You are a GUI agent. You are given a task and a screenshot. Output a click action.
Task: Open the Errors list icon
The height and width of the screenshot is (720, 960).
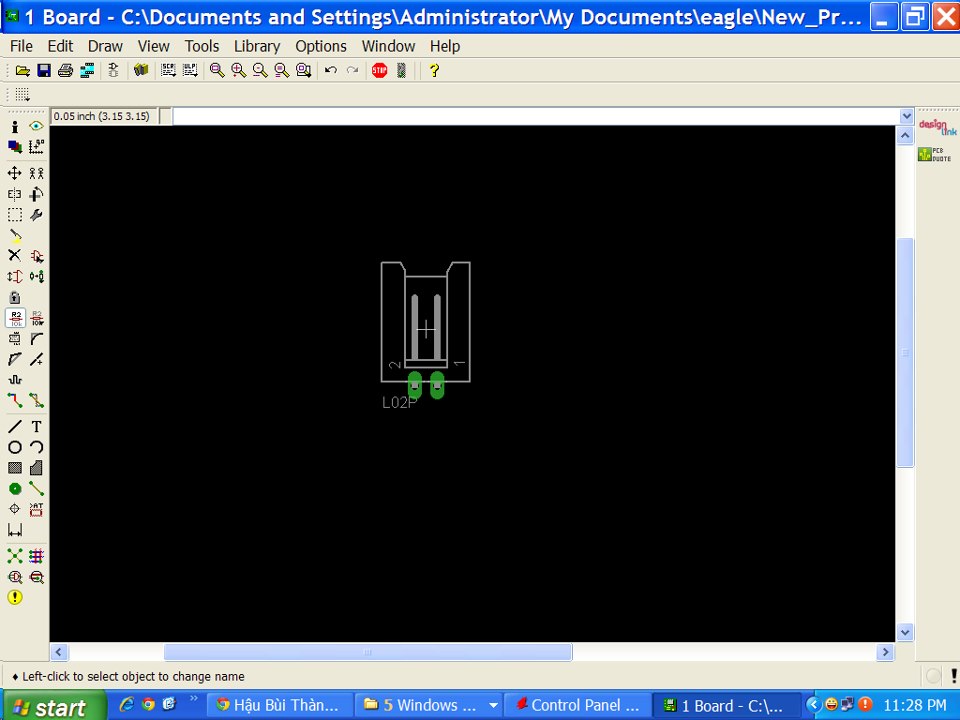tap(15, 598)
